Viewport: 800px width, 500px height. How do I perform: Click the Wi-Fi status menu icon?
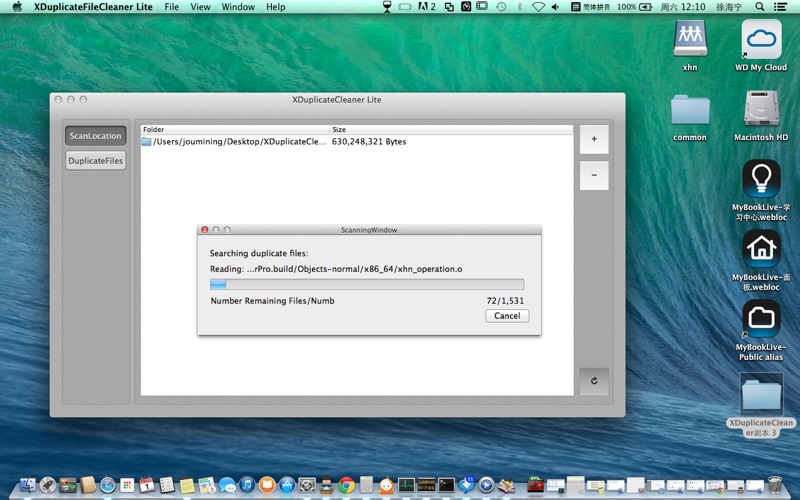[x=538, y=7]
